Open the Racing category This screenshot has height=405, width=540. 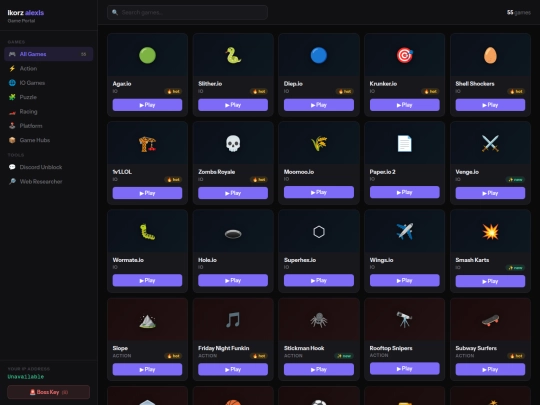(49, 112)
